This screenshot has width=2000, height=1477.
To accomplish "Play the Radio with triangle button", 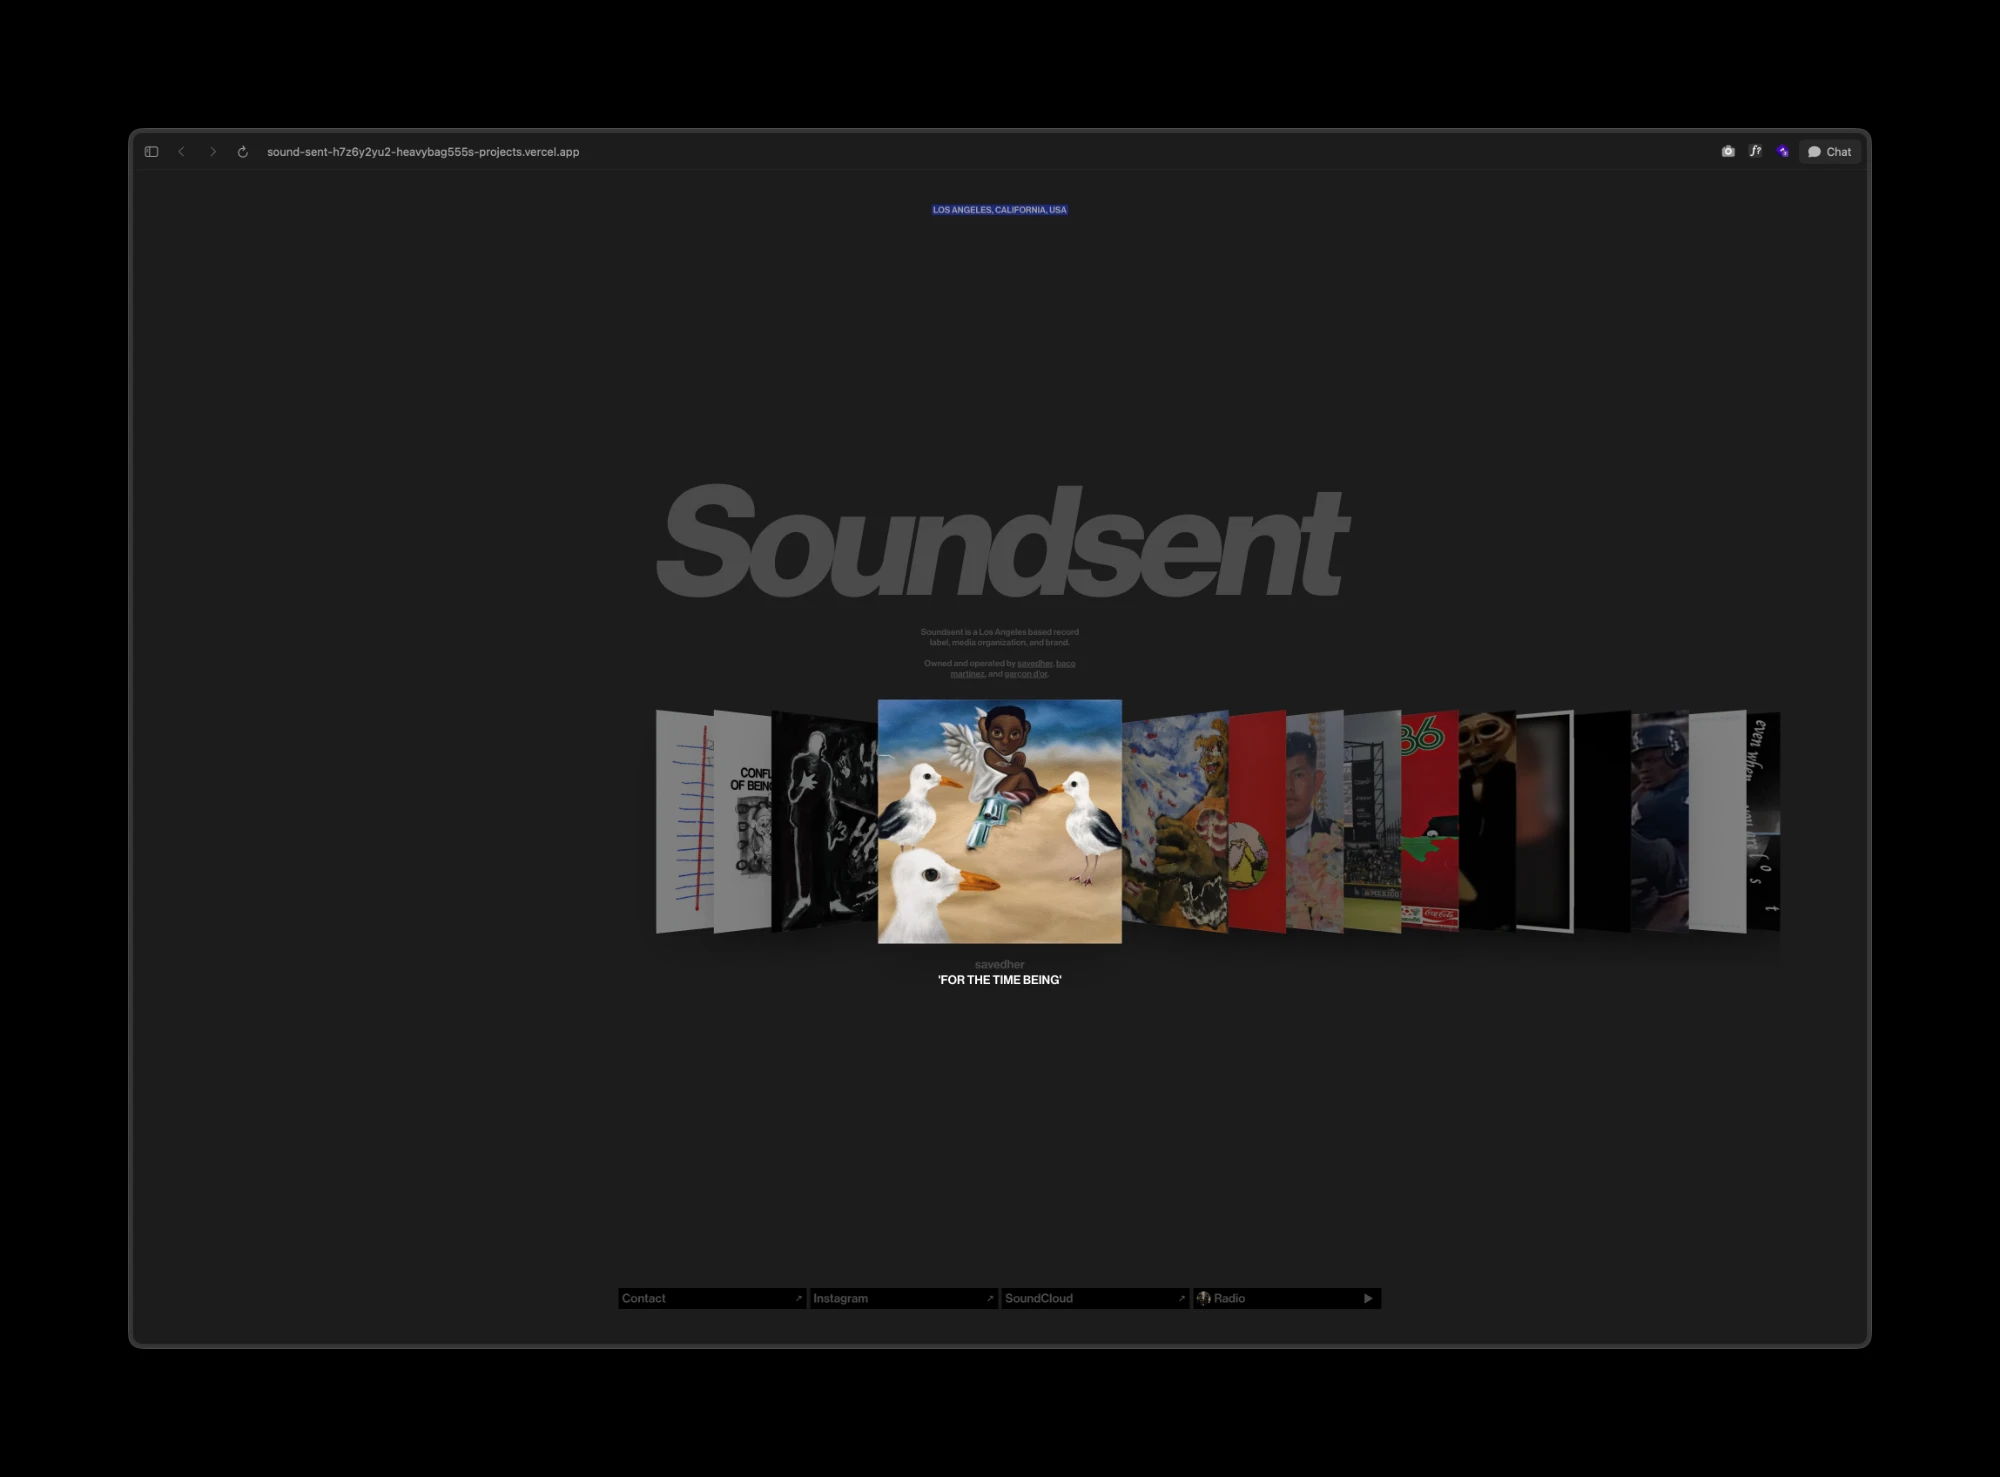I will 1368,1298.
